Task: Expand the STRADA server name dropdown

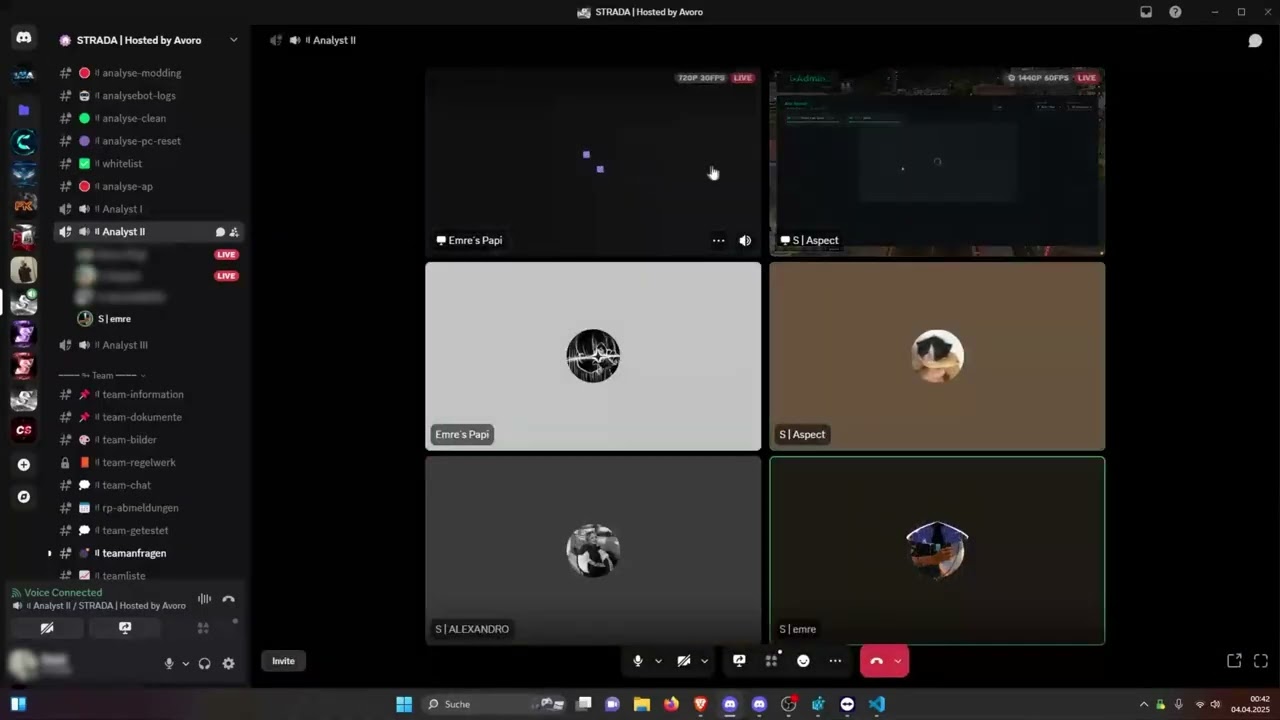Action: click(233, 40)
